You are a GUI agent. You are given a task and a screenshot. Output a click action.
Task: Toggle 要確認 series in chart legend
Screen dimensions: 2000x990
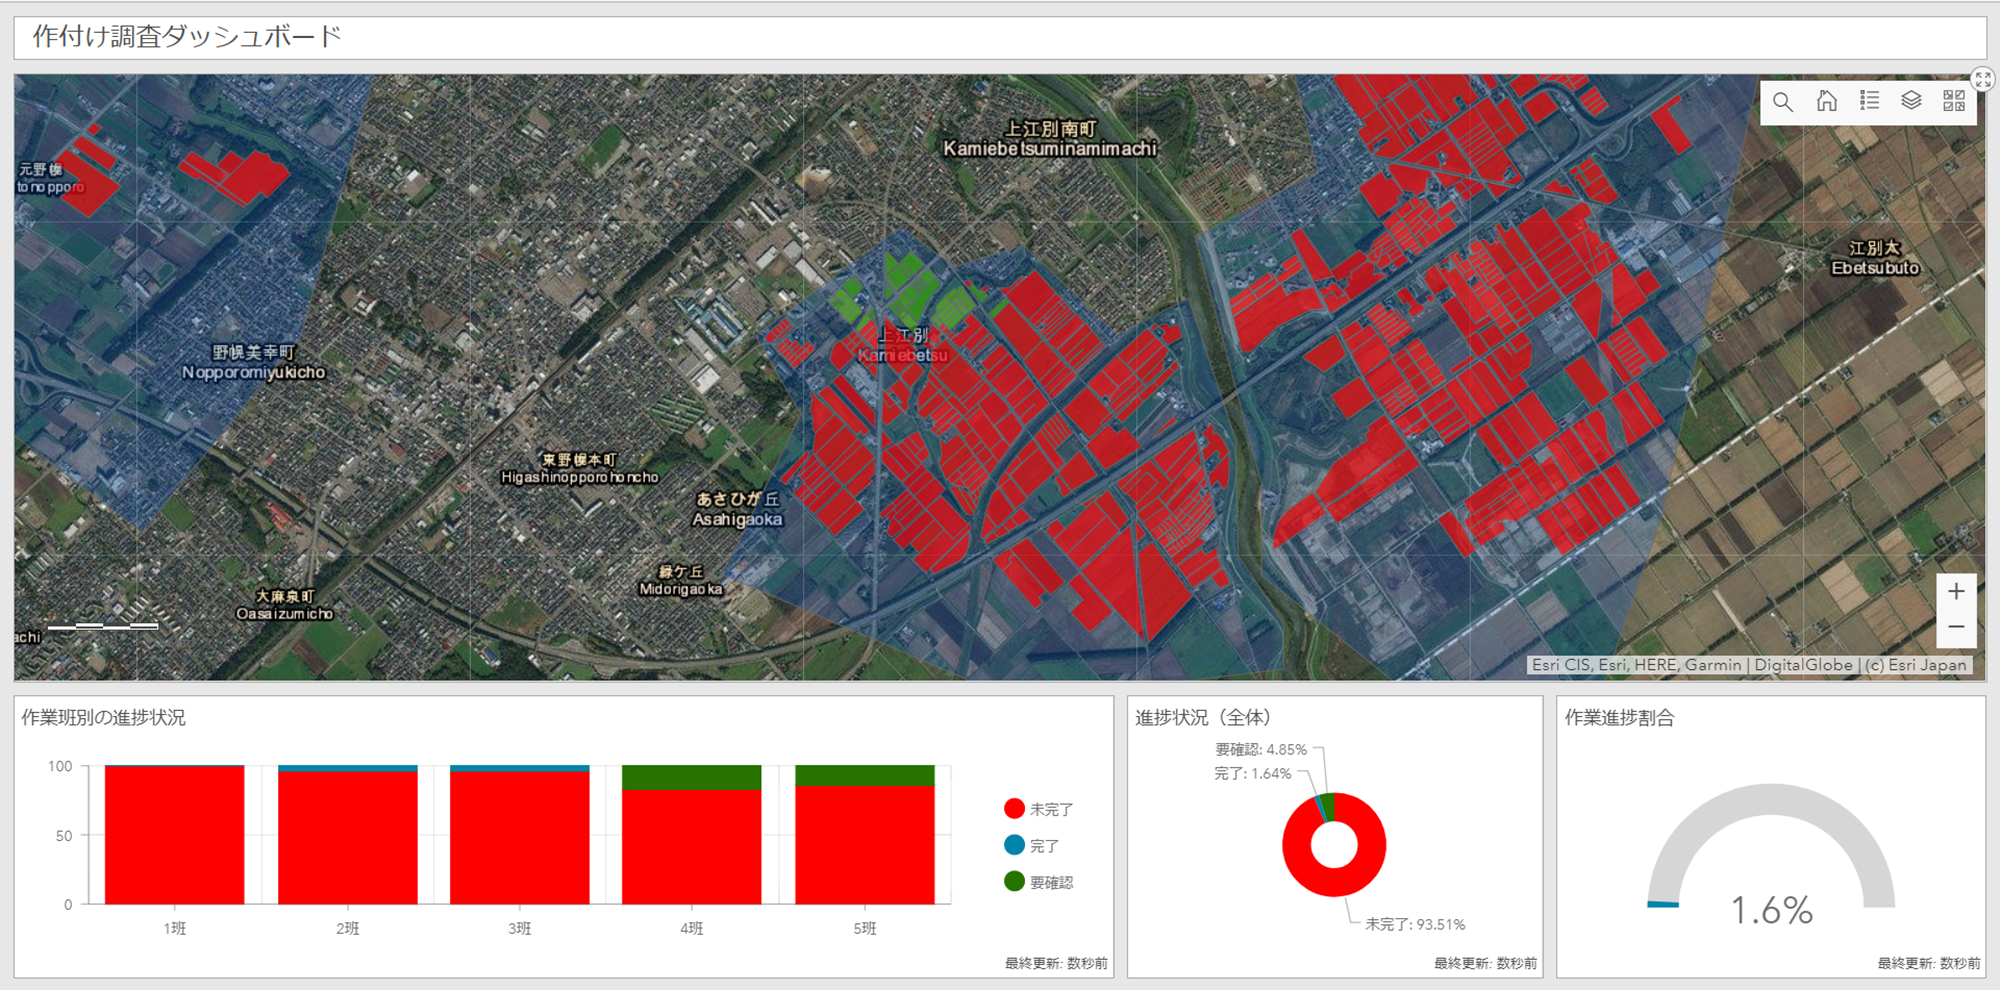pos(1039,882)
